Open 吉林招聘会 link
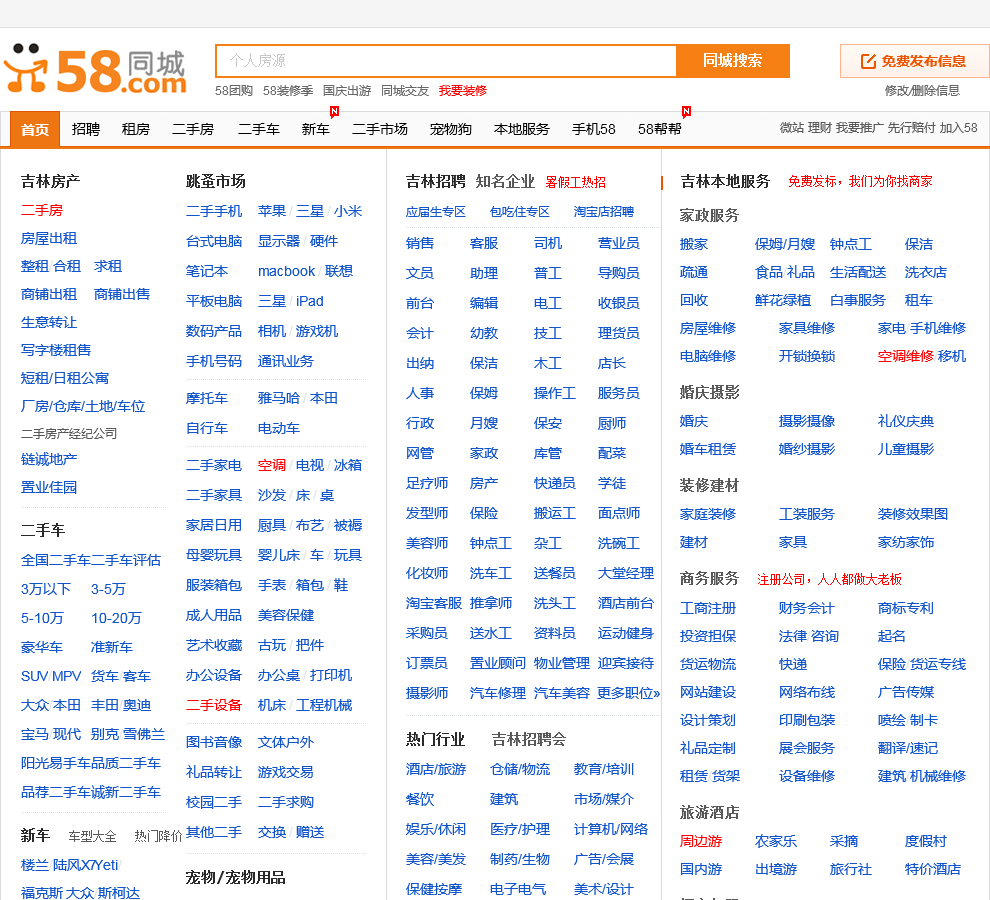 pyautogui.click(x=529, y=740)
